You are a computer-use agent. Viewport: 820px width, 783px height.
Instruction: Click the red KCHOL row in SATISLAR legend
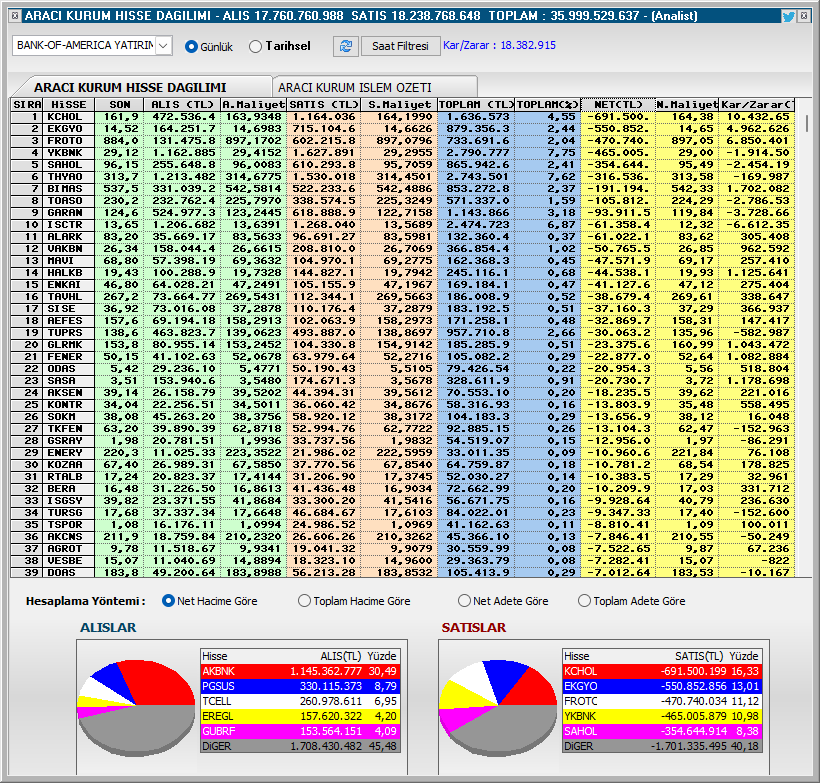(x=662, y=671)
